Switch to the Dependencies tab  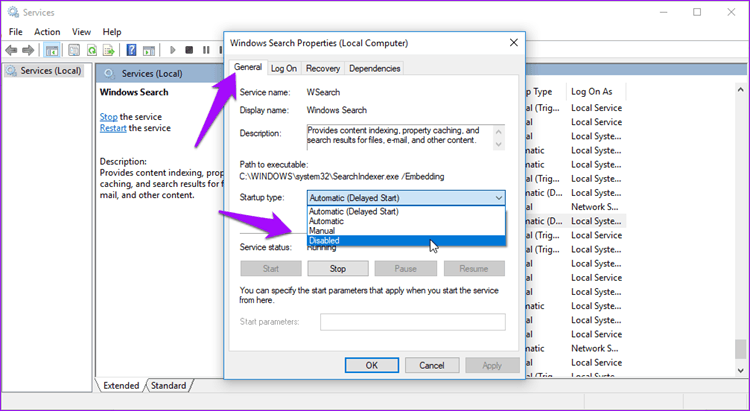375,68
